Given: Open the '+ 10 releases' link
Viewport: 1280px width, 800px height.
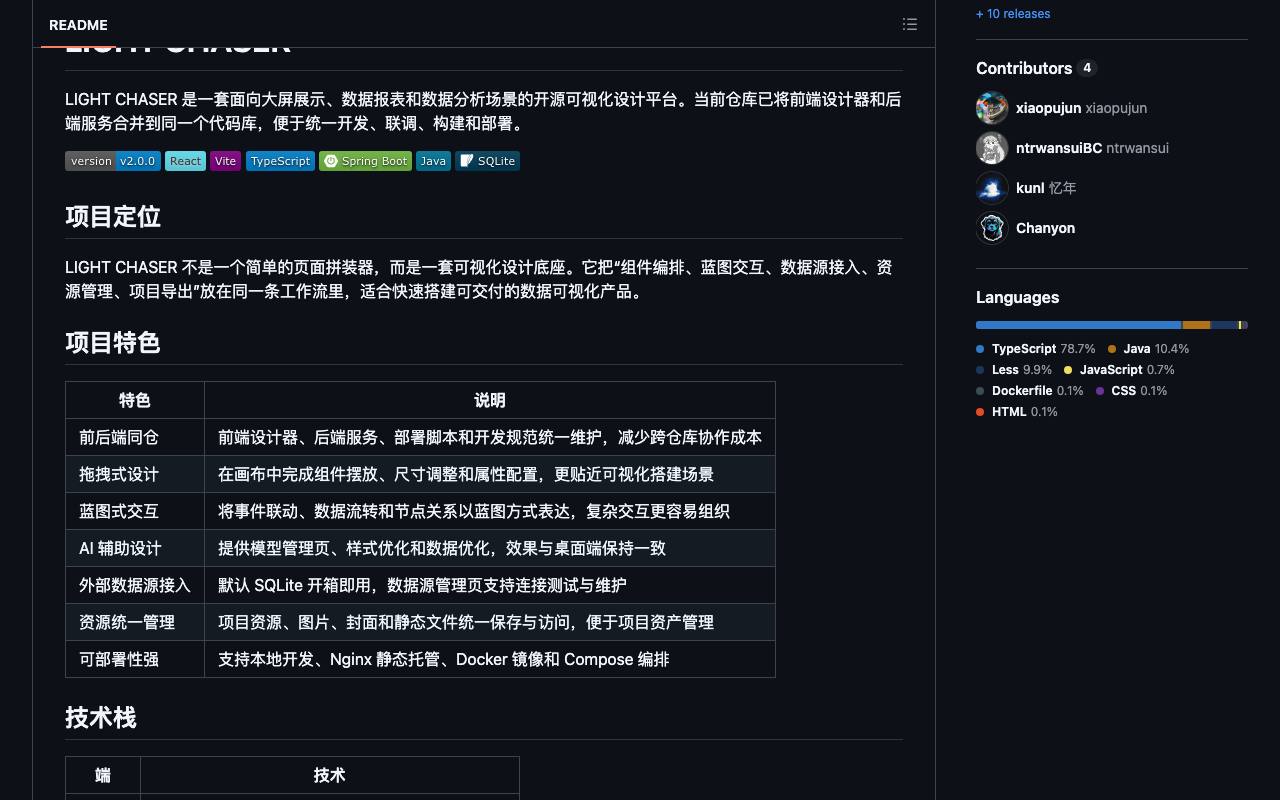Looking at the screenshot, I should pyautogui.click(x=1013, y=14).
